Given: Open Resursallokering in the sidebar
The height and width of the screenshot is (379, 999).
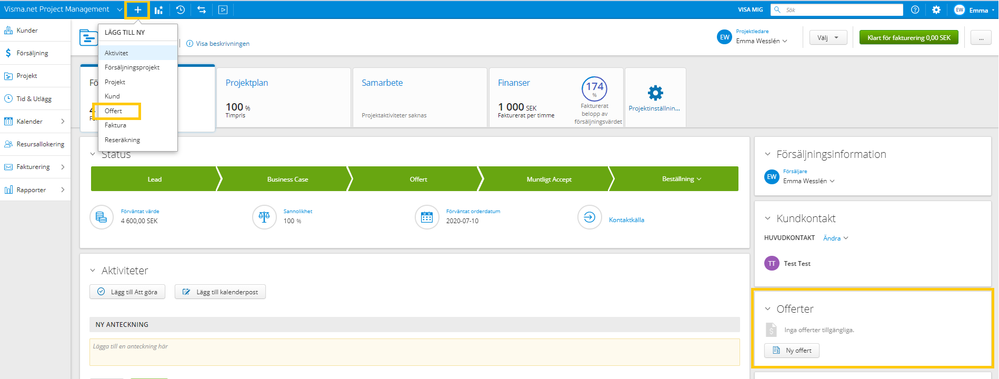Looking at the screenshot, I should (x=35, y=144).
